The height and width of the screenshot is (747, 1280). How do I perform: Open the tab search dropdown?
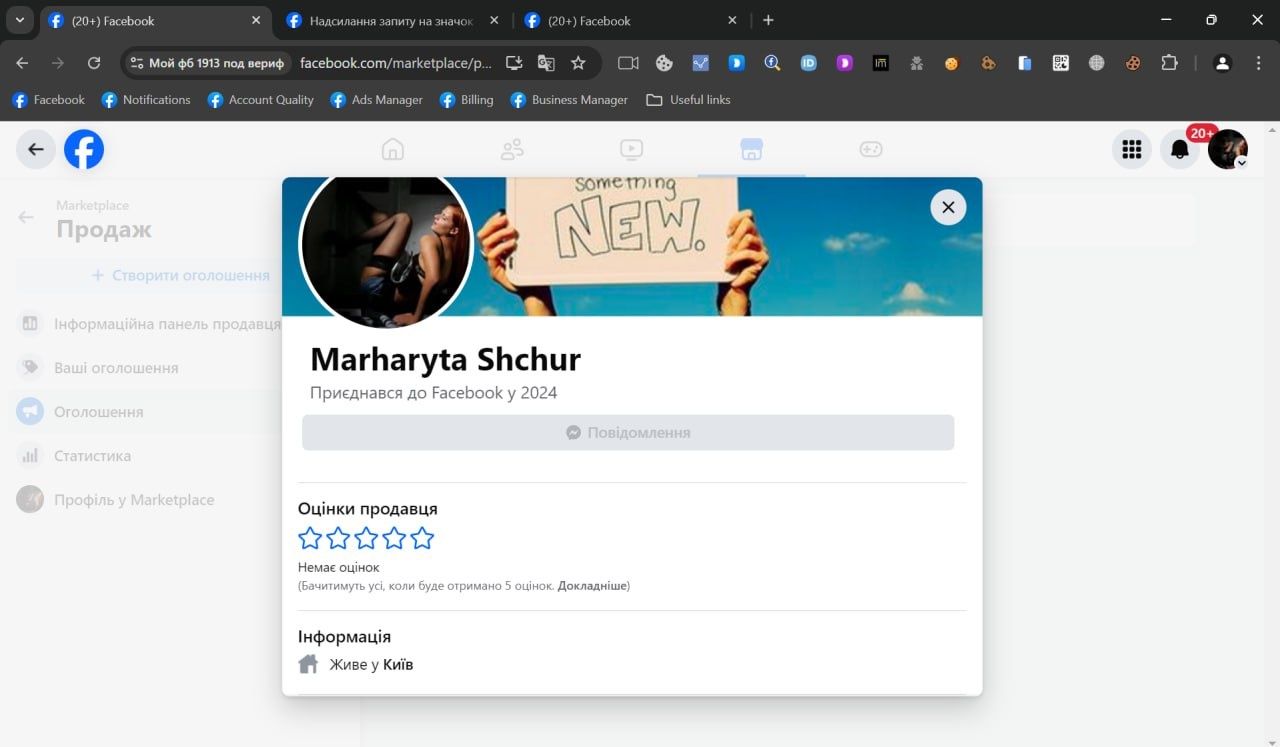pos(19,20)
